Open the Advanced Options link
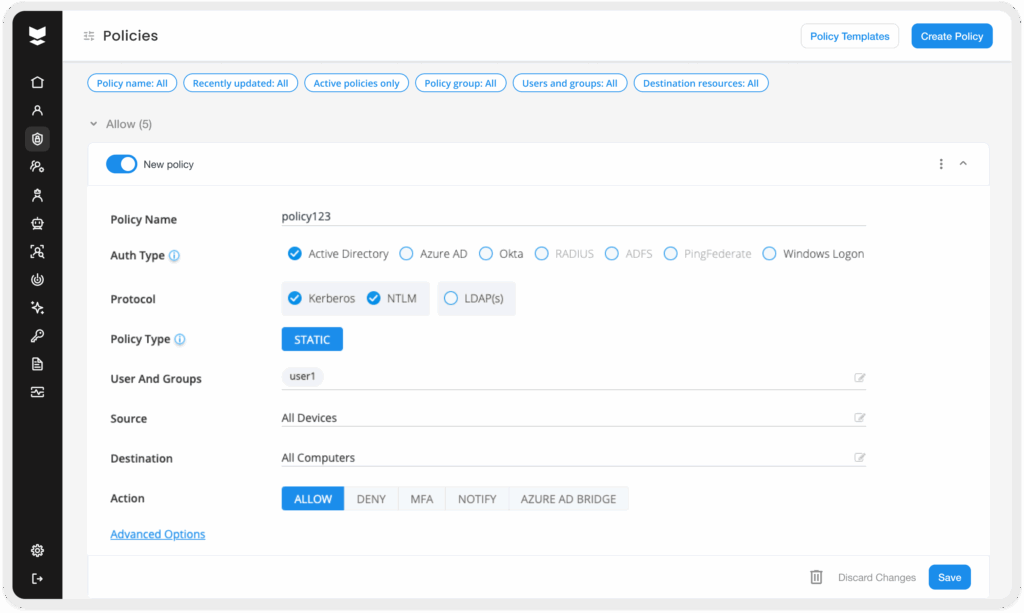 (157, 534)
